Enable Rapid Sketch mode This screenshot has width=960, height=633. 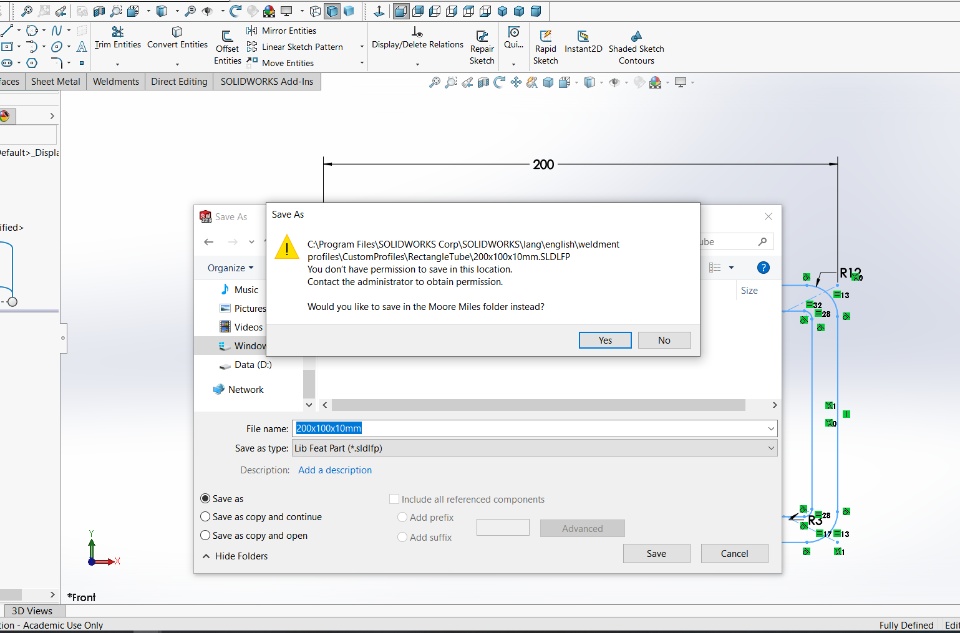pos(545,48)
